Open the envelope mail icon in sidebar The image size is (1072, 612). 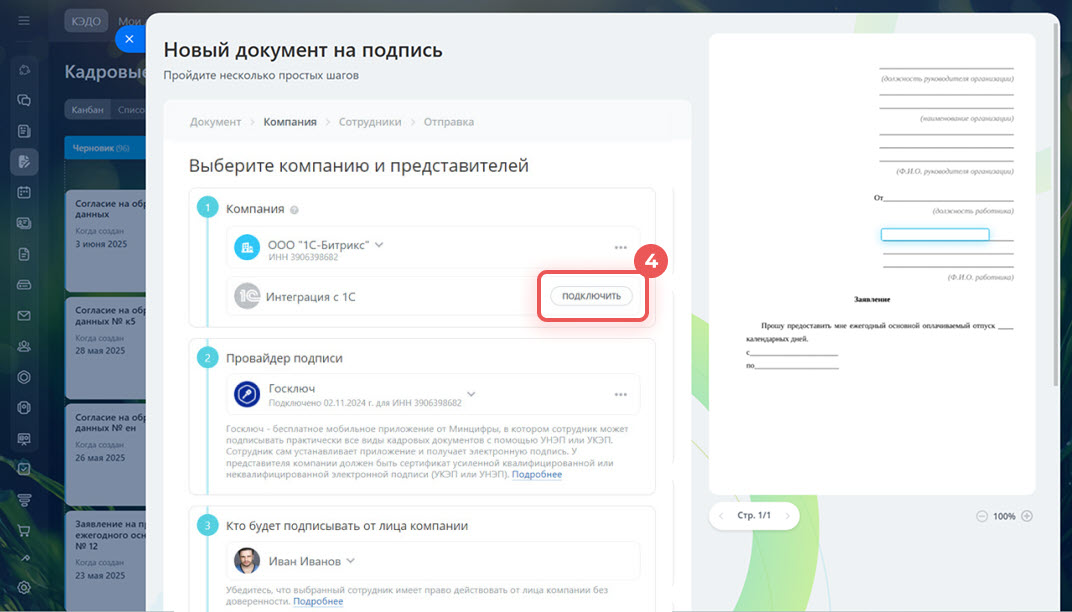coord(24,316)
